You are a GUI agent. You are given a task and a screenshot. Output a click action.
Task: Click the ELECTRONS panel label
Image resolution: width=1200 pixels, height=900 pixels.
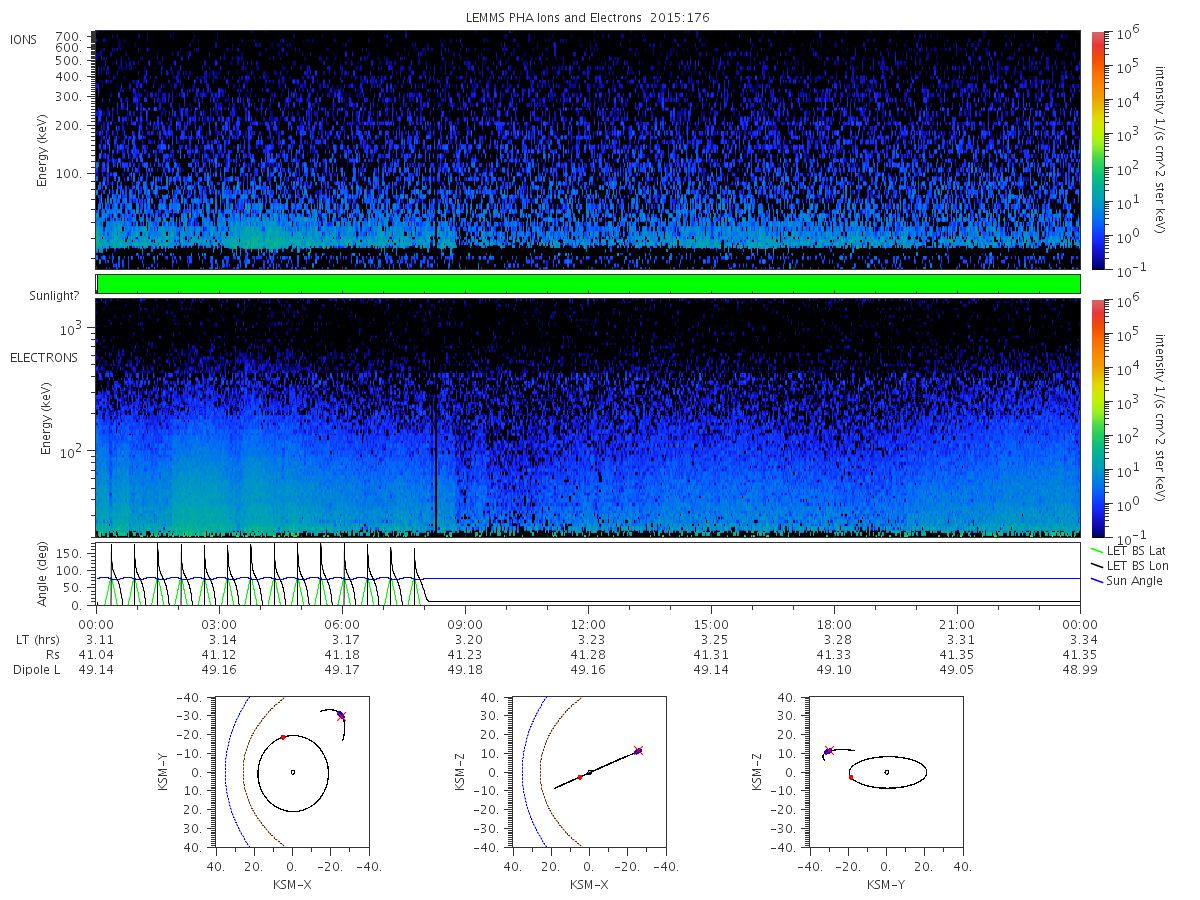pos(44,357)
